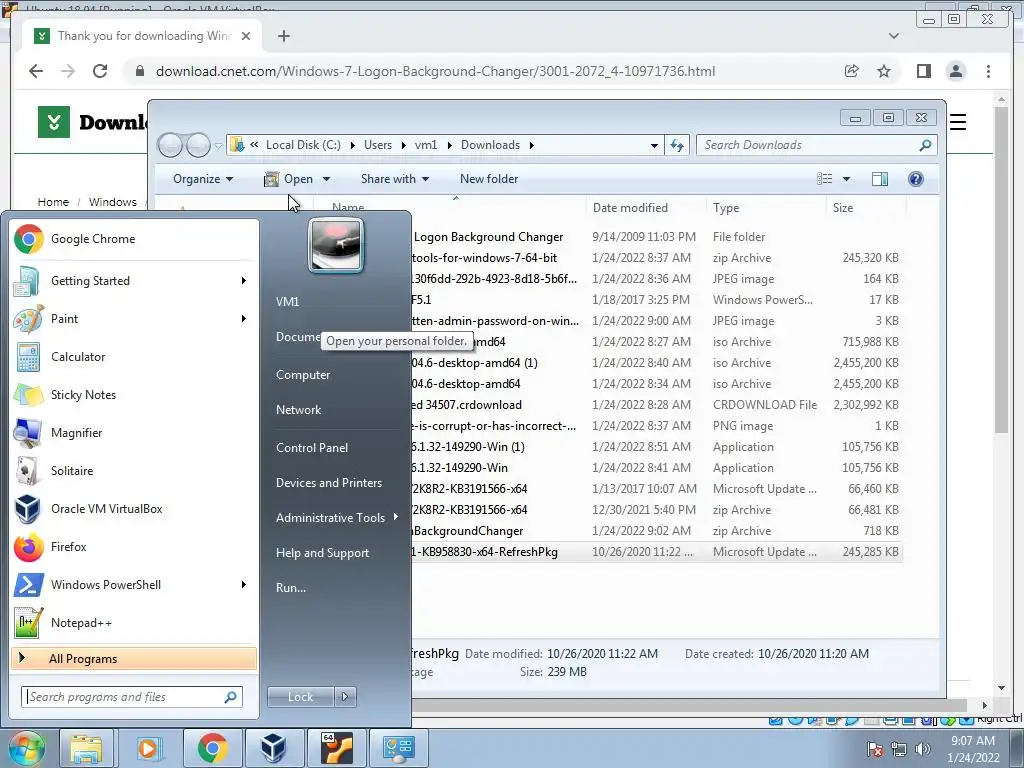The width and height of the screenshot is (1024, 768).
Task: Expand address bar history dropdown
Action: (x=654, y=146)
